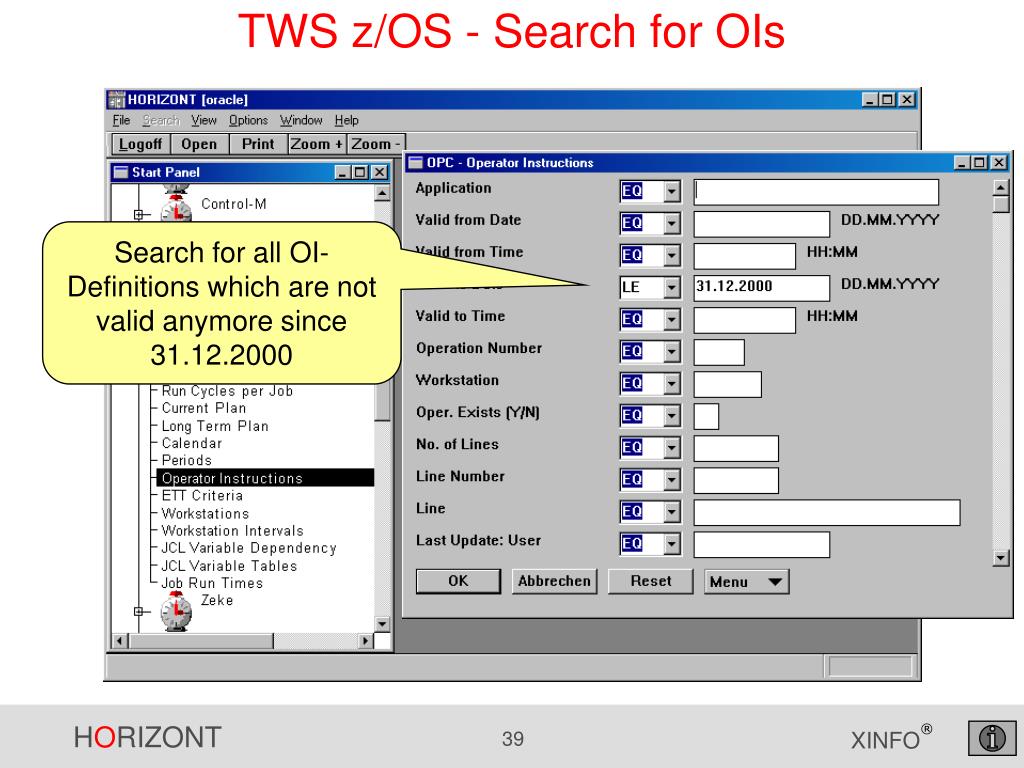Open the File menu

121,120
